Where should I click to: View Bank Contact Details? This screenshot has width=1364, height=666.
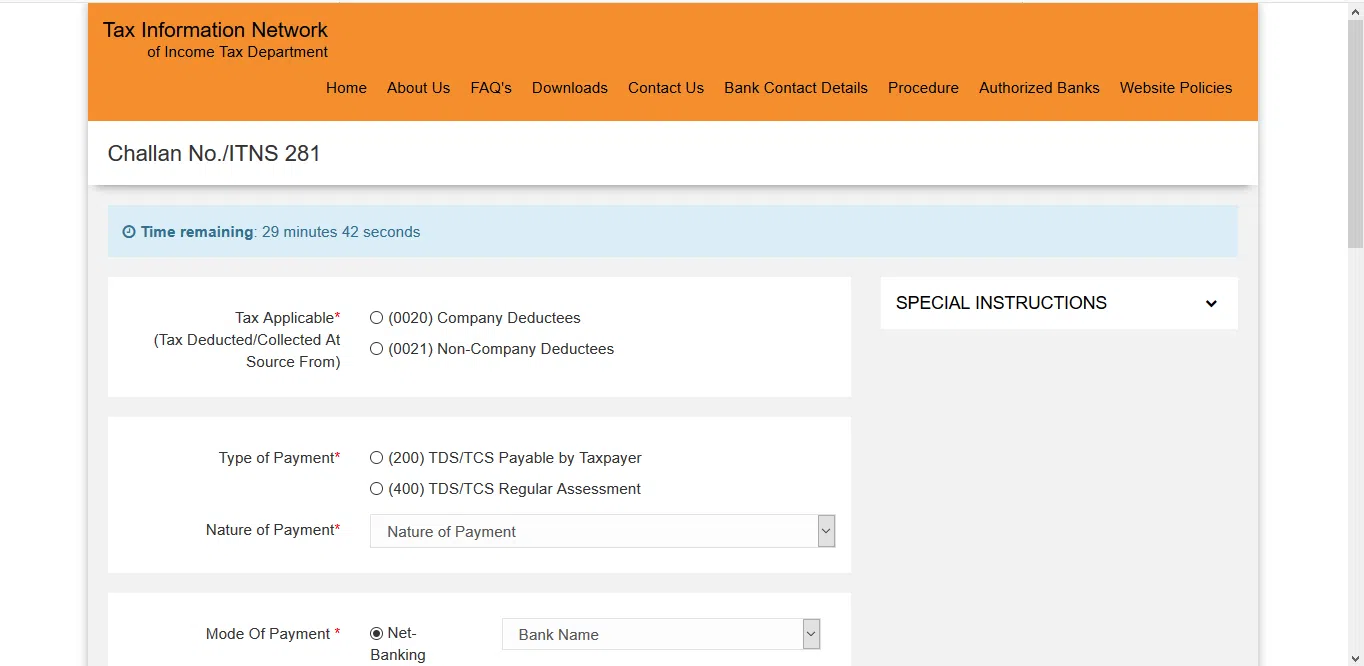795,88
